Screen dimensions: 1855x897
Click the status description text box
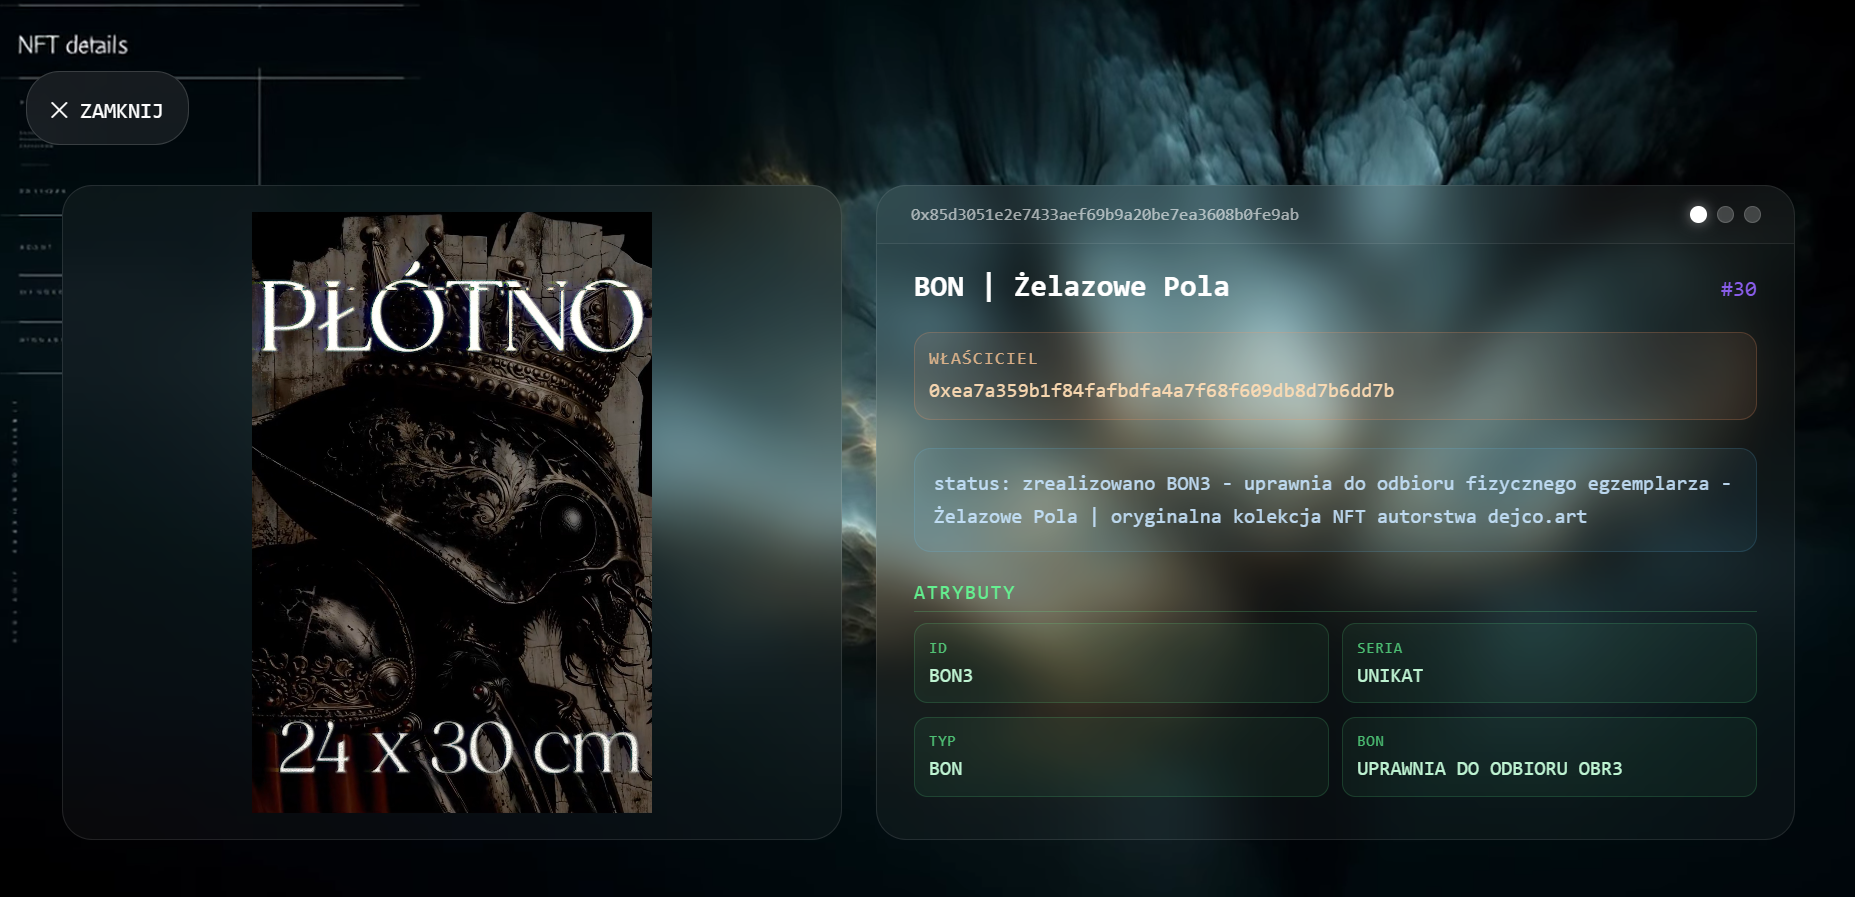point(1335,500)
